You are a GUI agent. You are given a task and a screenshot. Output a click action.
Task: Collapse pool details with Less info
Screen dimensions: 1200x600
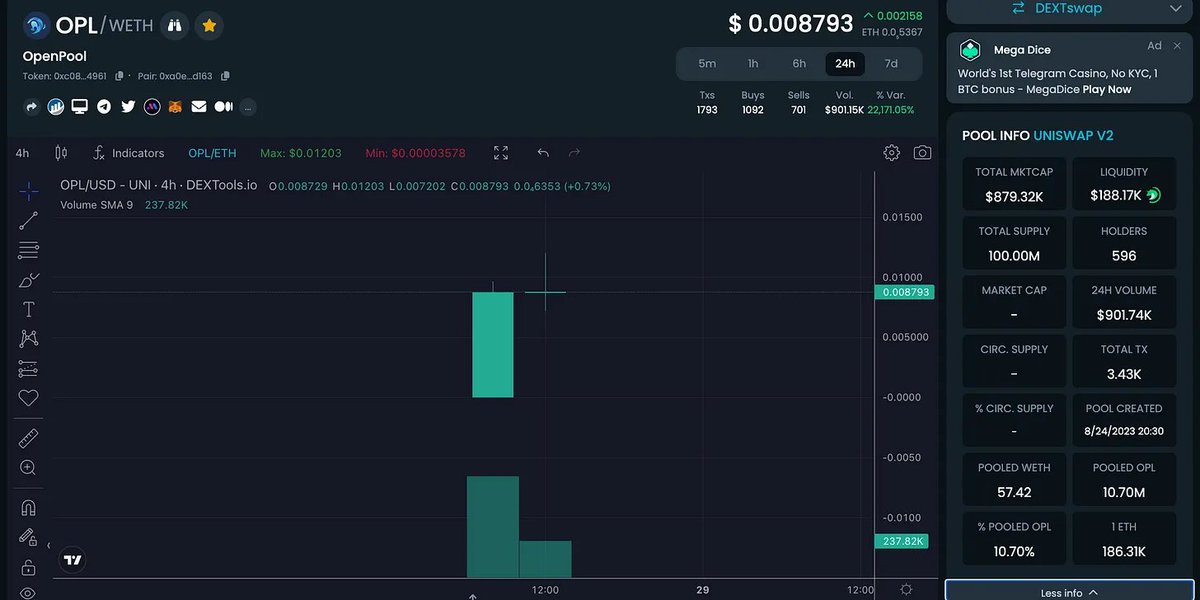tap(1069, 592)
